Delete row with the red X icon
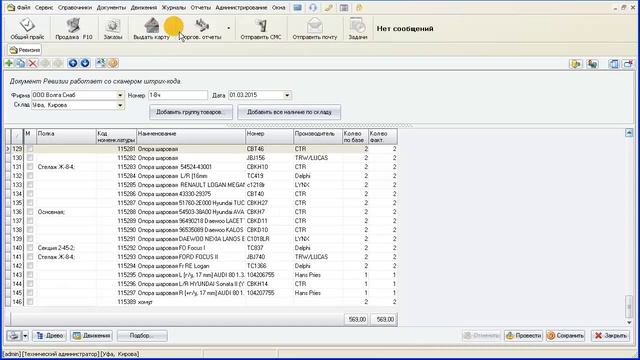 coord(33,63)
